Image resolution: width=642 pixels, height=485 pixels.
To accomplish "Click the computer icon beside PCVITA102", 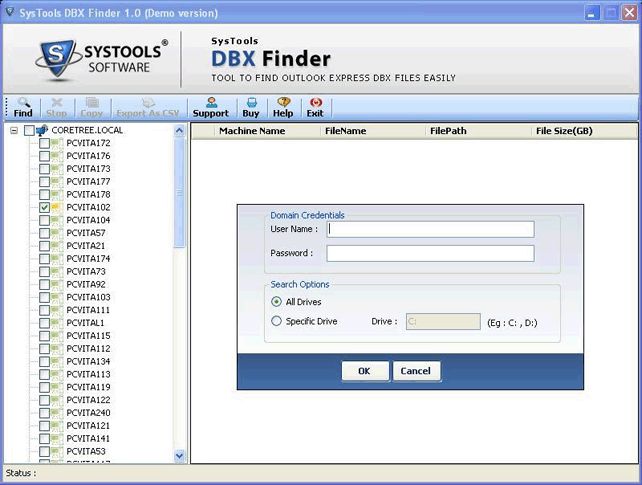I will tap(57, 208).
